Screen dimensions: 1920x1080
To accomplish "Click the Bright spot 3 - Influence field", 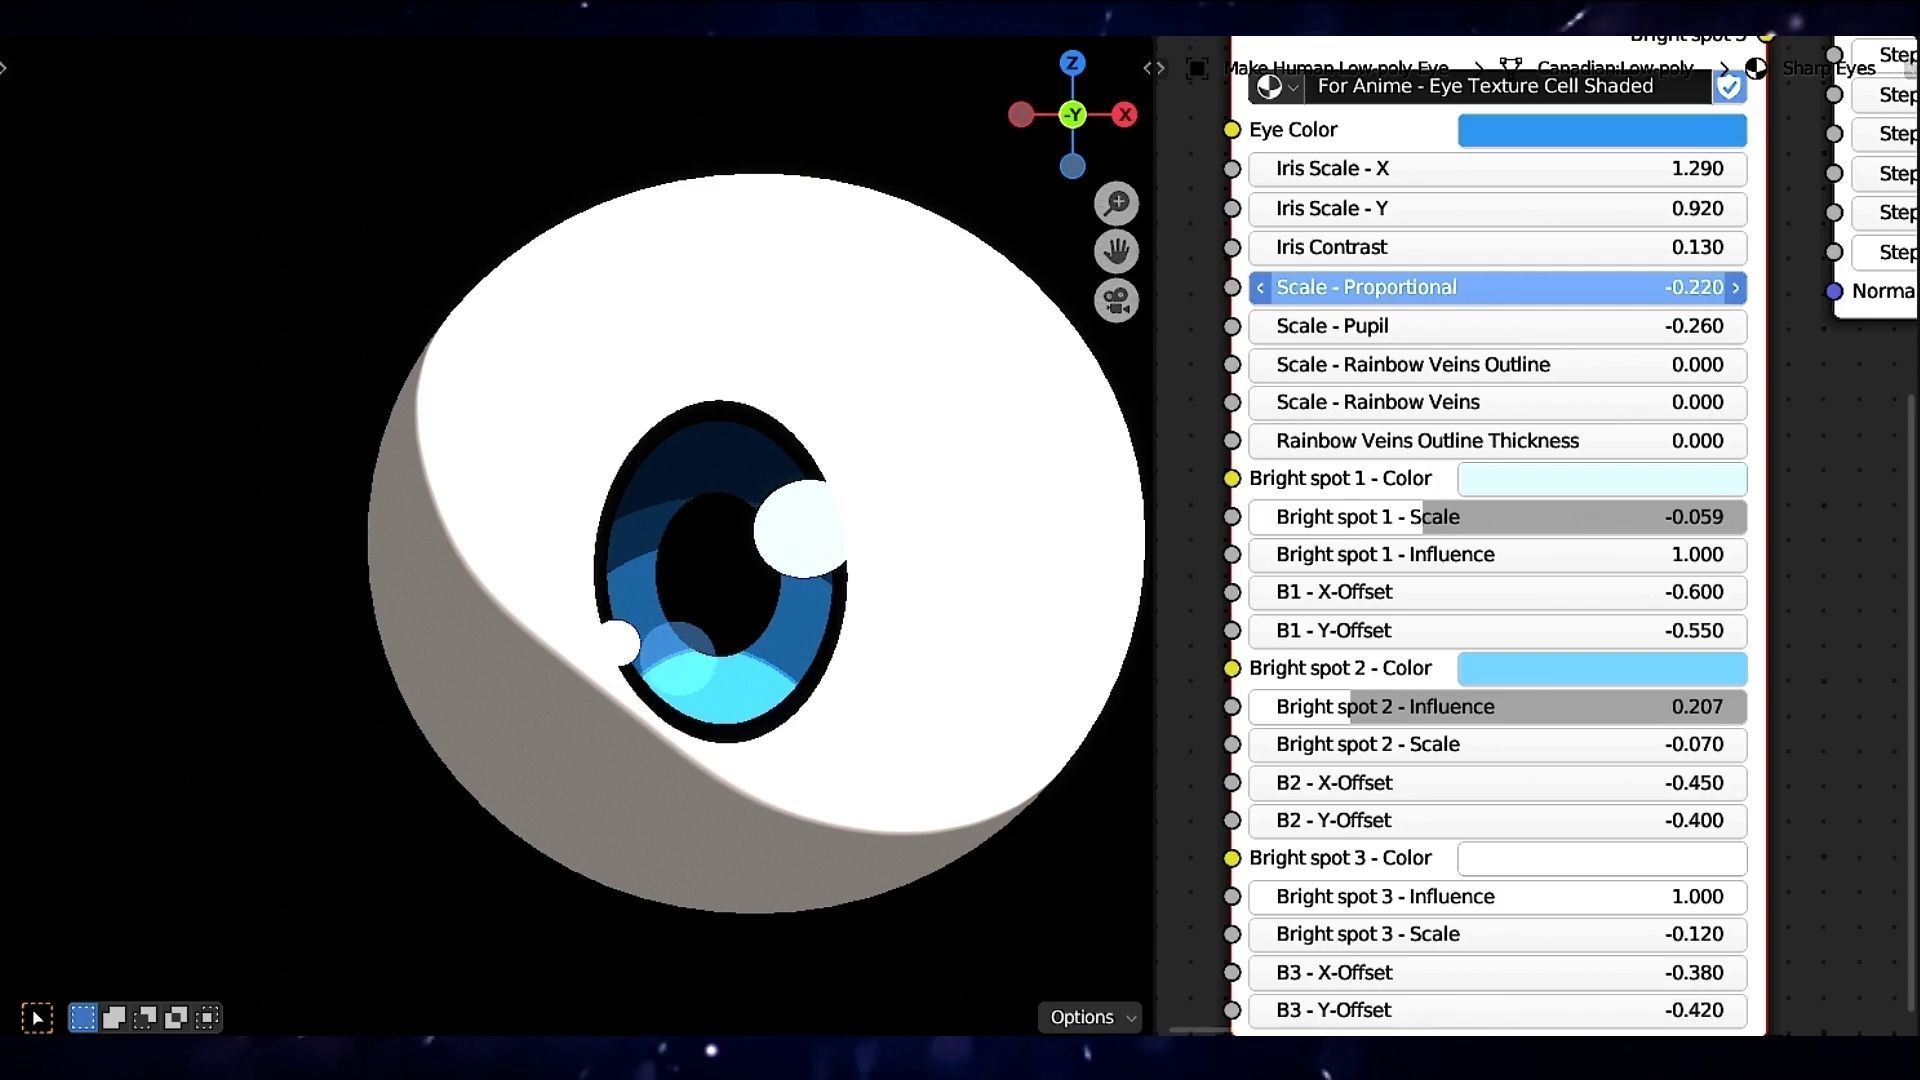I will click(1498, 897).
